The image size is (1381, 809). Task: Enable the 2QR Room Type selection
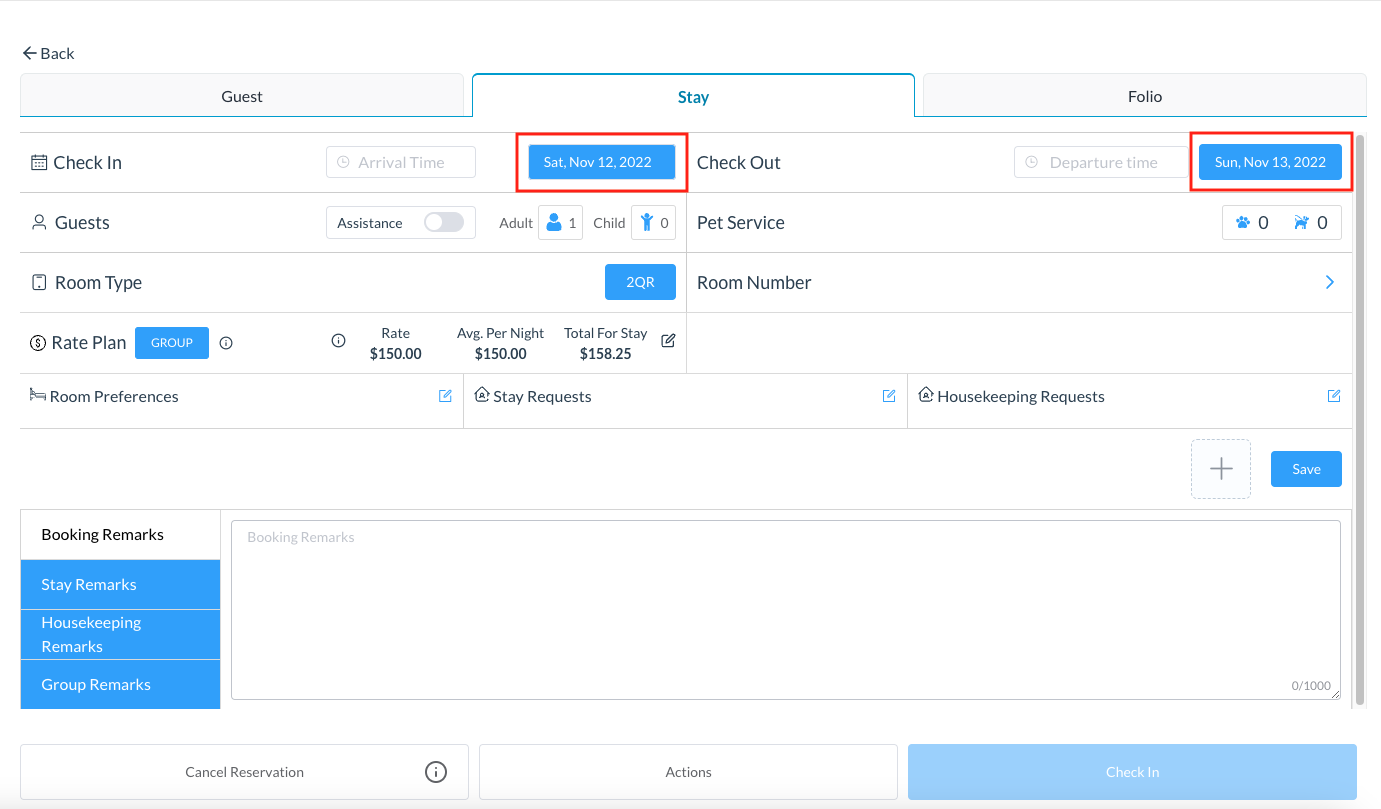(640, 282)
